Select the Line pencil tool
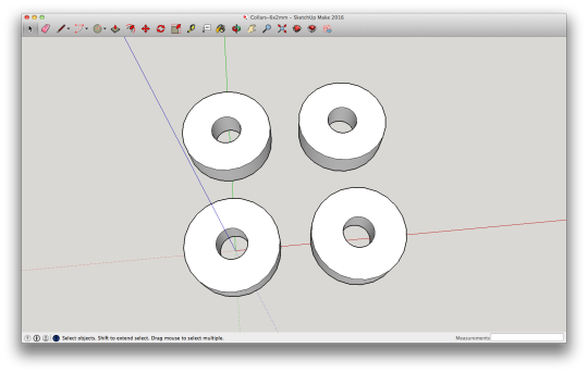The image size is (588, 373). [61, 29]
